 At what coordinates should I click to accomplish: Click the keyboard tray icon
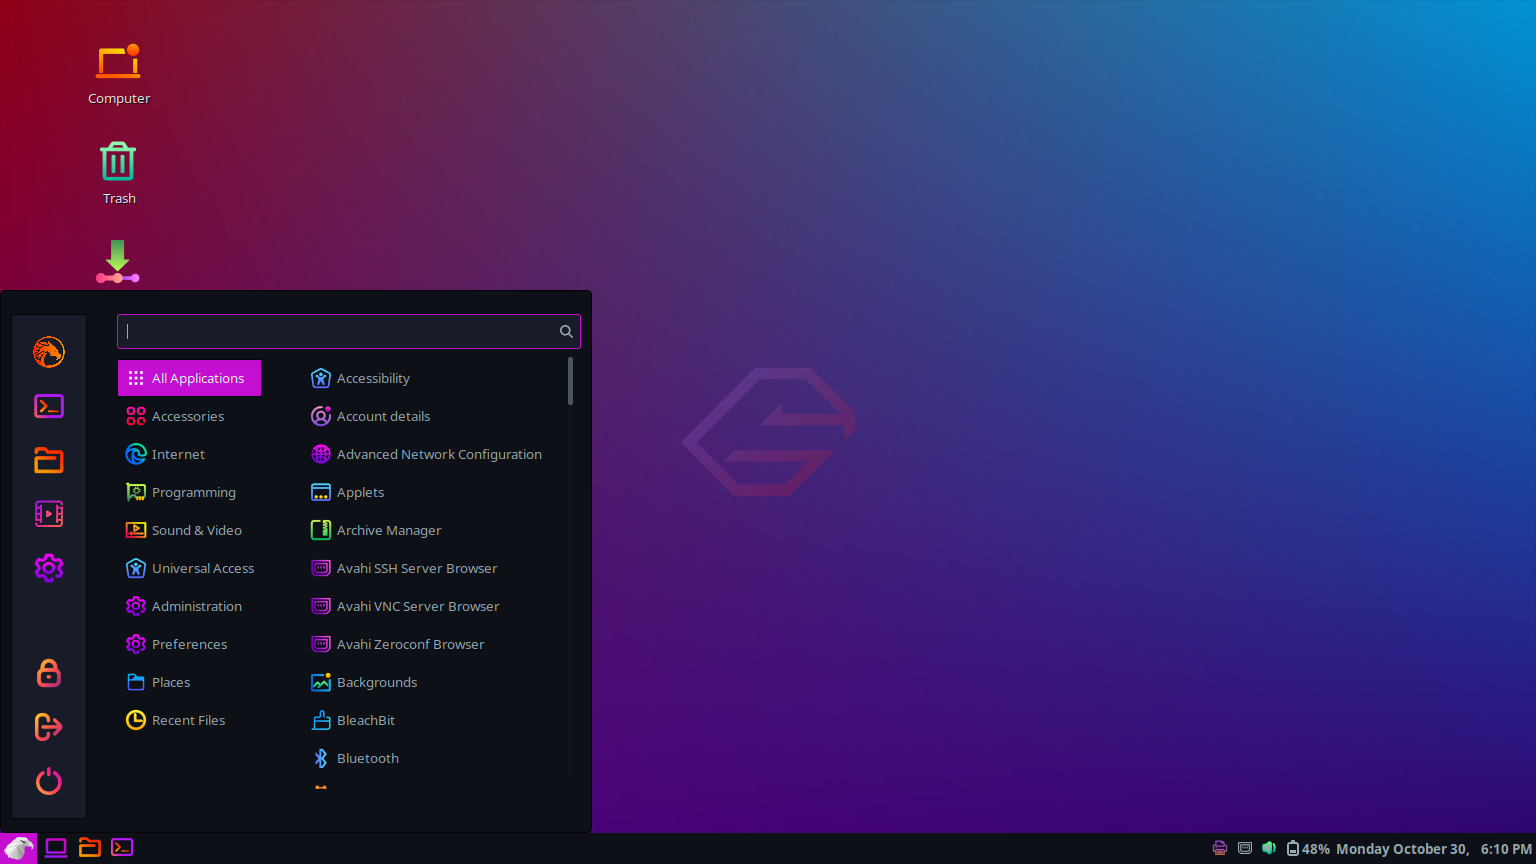[x=1245, y=848]
